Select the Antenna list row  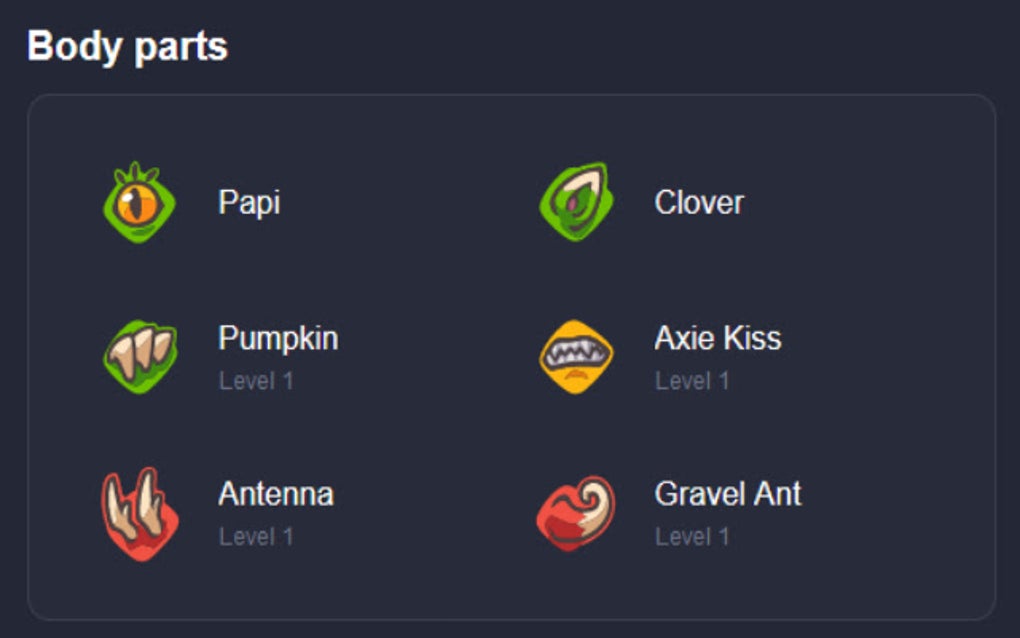277,493
